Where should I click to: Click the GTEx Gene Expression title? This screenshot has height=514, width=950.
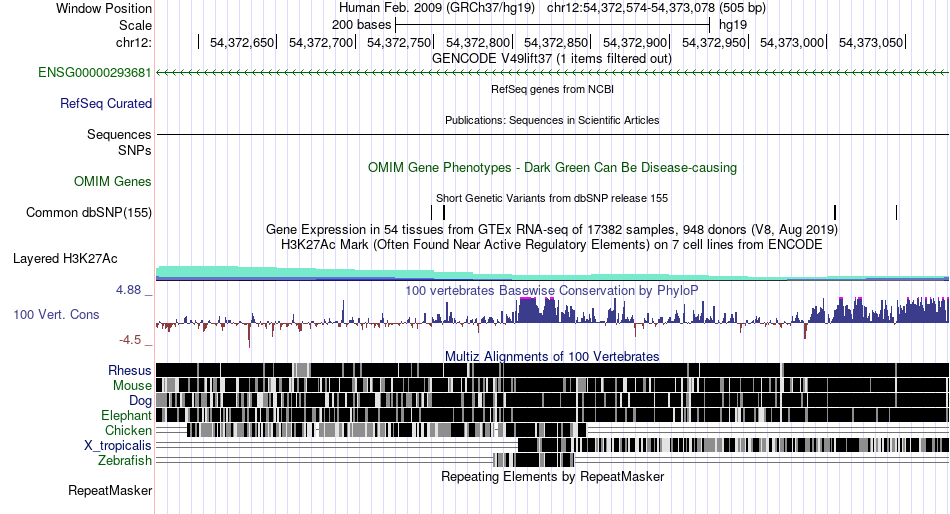click(x=552, y=230)
